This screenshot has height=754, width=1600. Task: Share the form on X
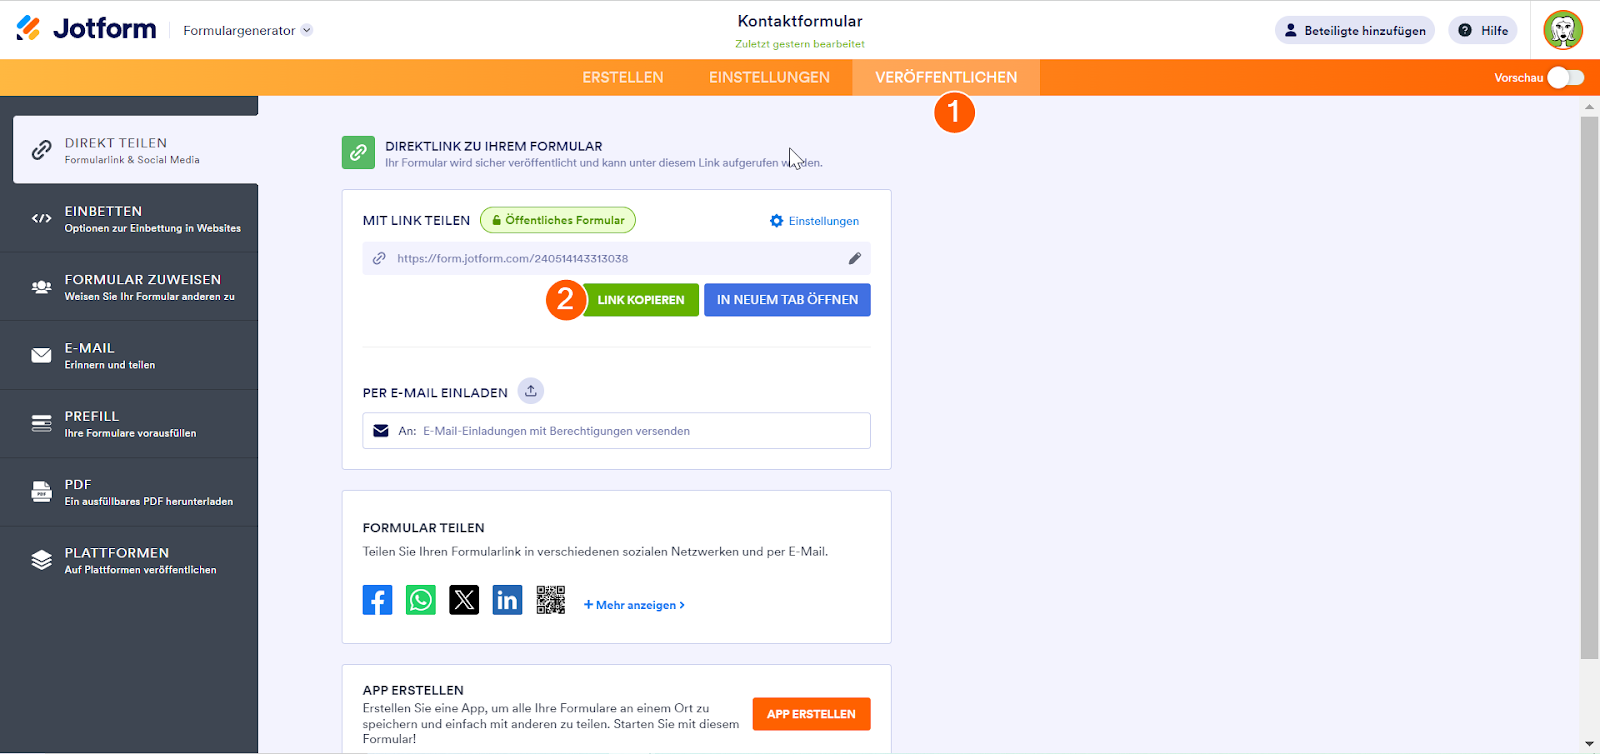464,600
